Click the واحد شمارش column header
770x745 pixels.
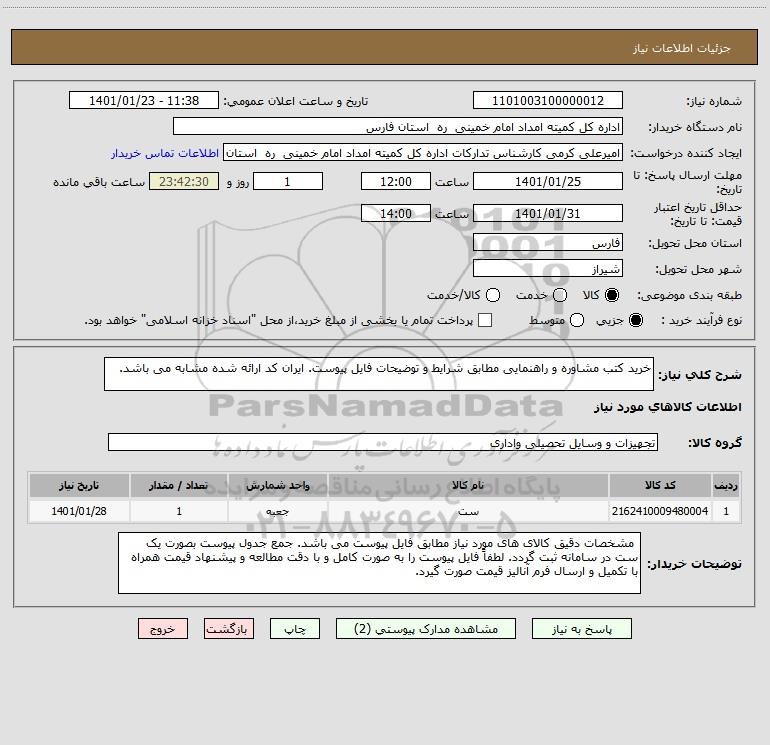pos(278,485)
